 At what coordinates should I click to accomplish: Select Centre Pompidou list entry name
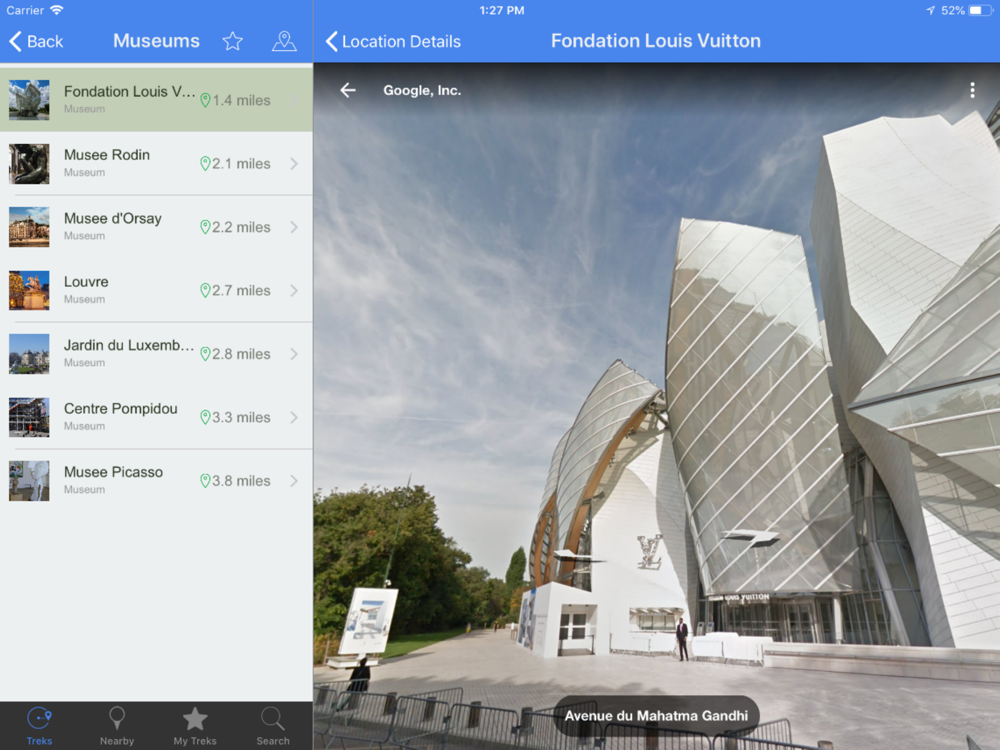[x=121, y=409]
